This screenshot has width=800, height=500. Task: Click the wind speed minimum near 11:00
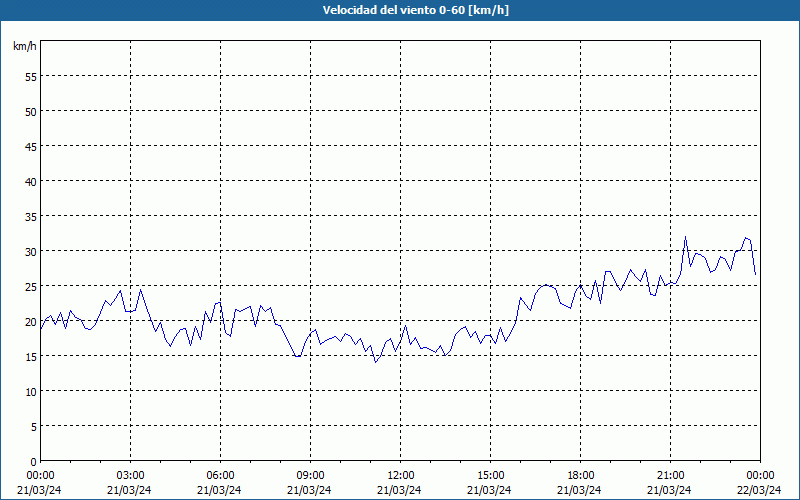pyautogui.click(x=376, y=362)
